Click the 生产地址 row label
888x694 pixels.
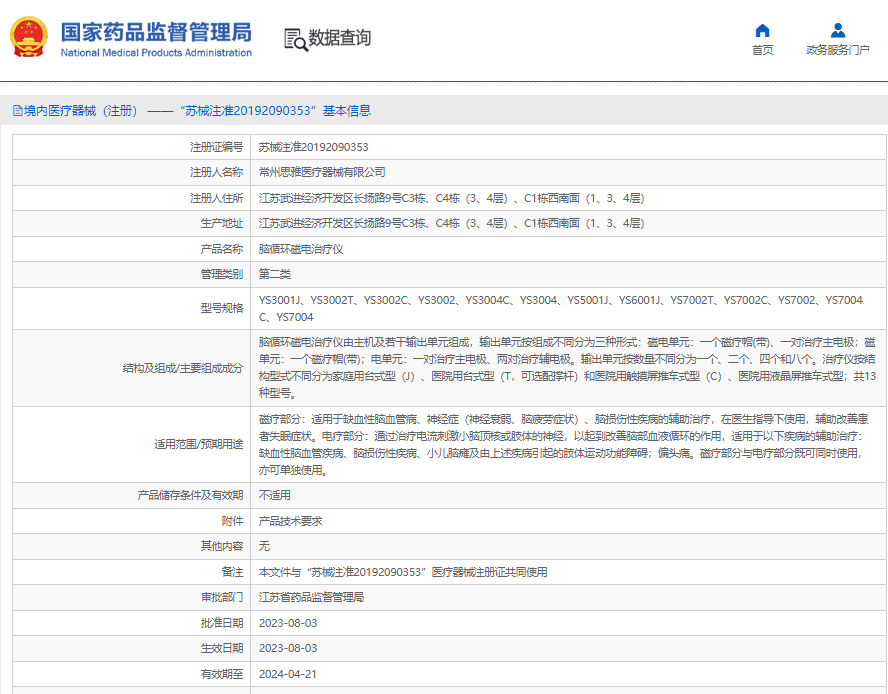tap(221, 223)
